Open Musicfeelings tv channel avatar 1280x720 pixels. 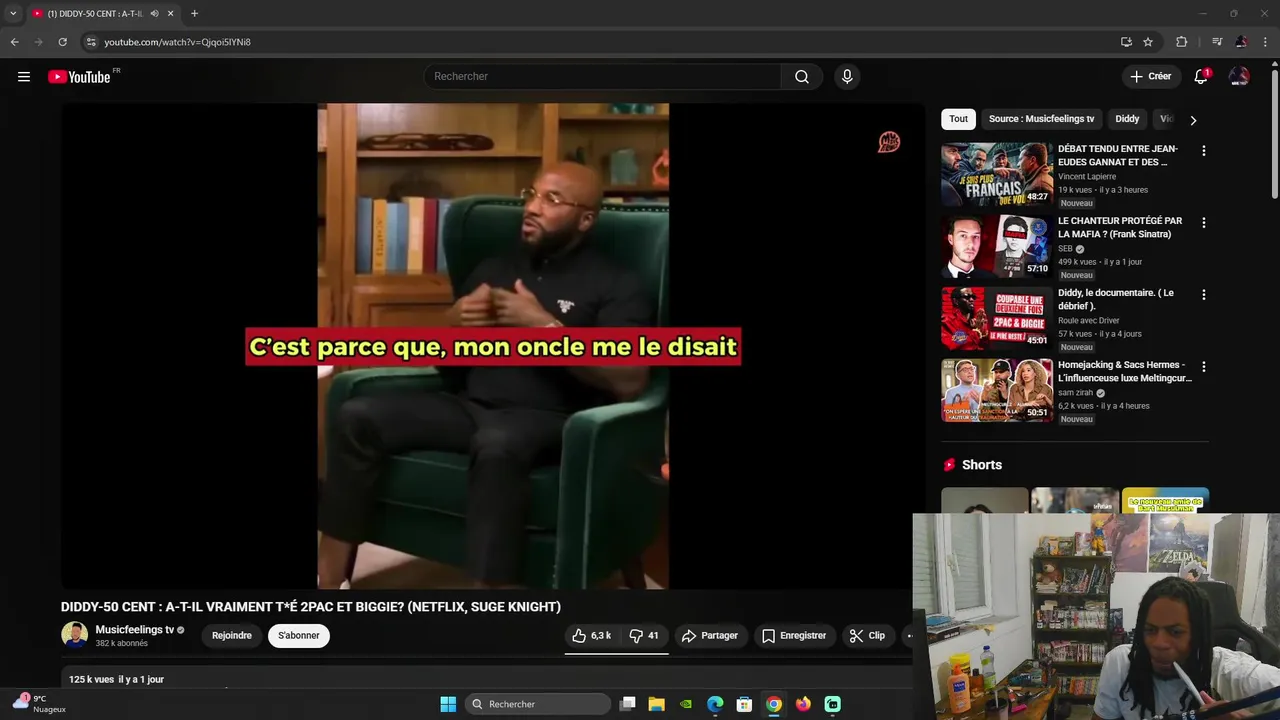(x=74, y=635)
